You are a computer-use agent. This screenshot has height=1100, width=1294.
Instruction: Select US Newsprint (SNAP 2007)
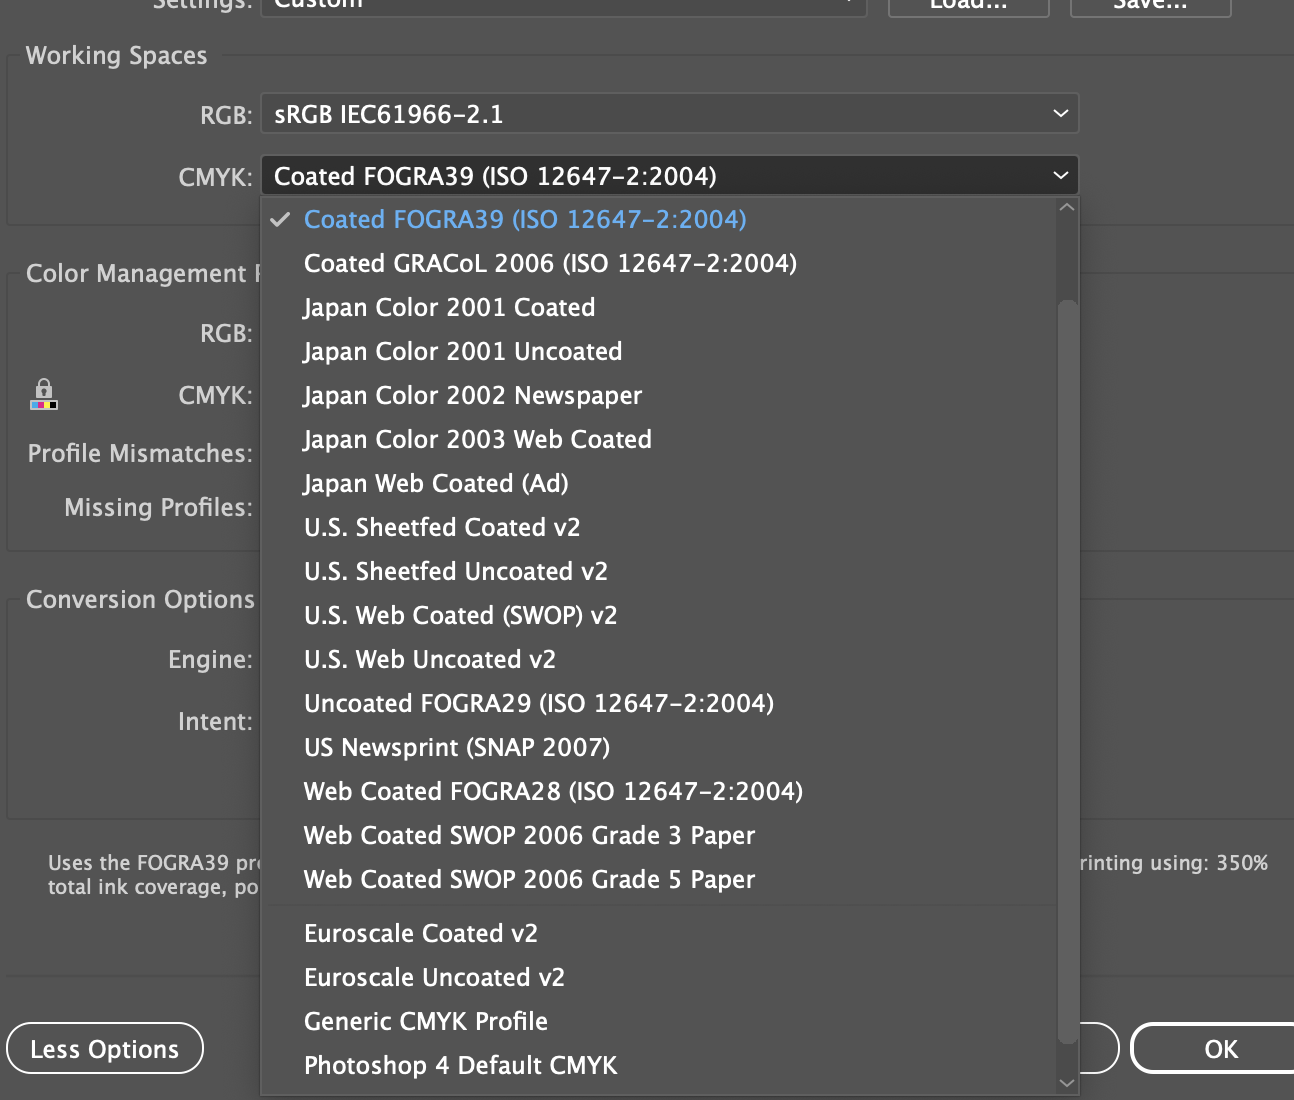658,747
